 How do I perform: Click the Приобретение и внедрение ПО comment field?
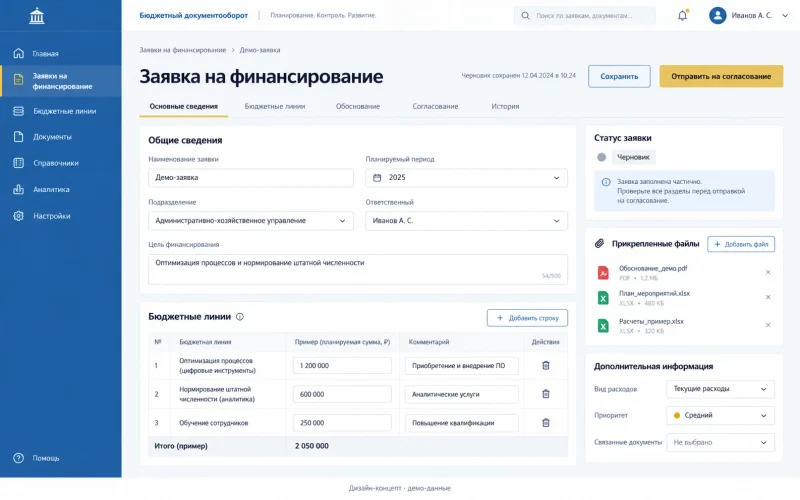coord(462,365)
